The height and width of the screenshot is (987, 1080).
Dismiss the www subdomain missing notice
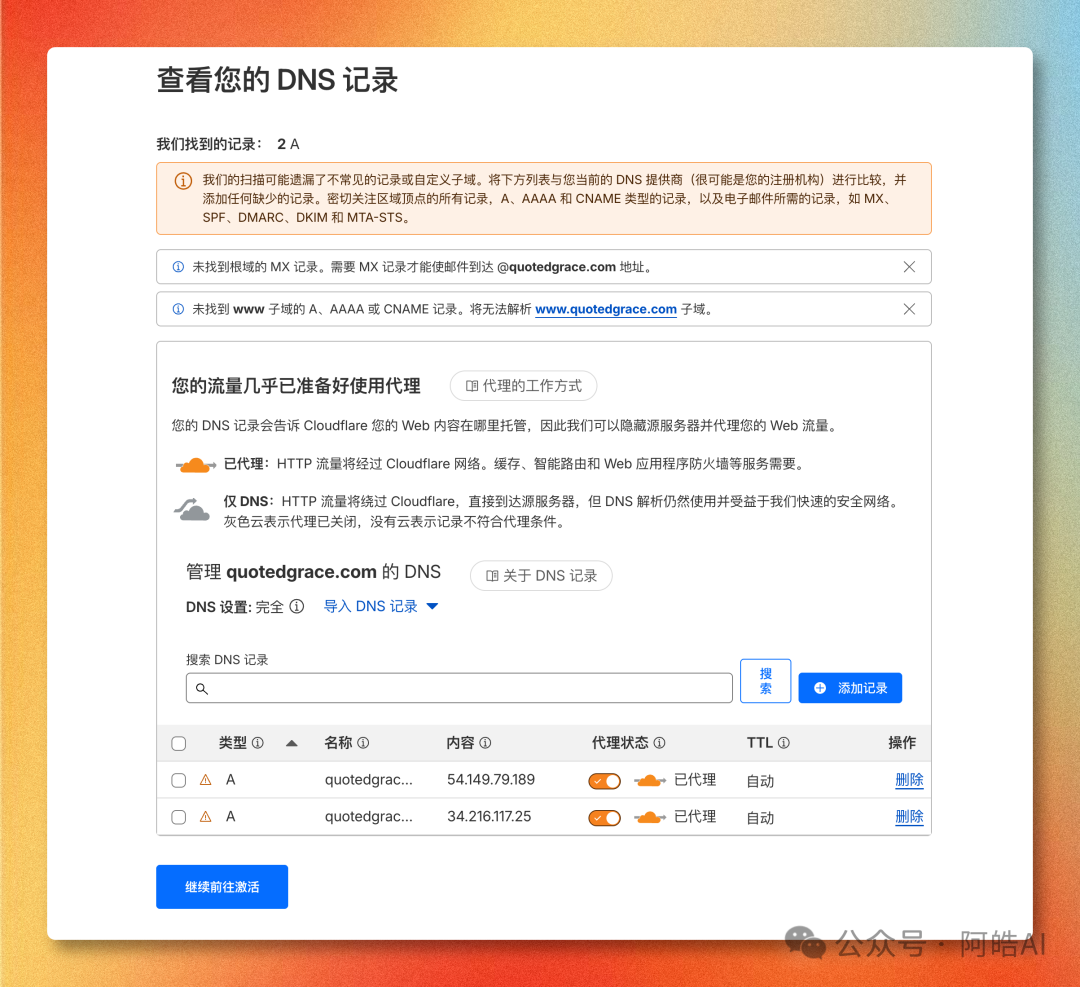click(909, 309)
